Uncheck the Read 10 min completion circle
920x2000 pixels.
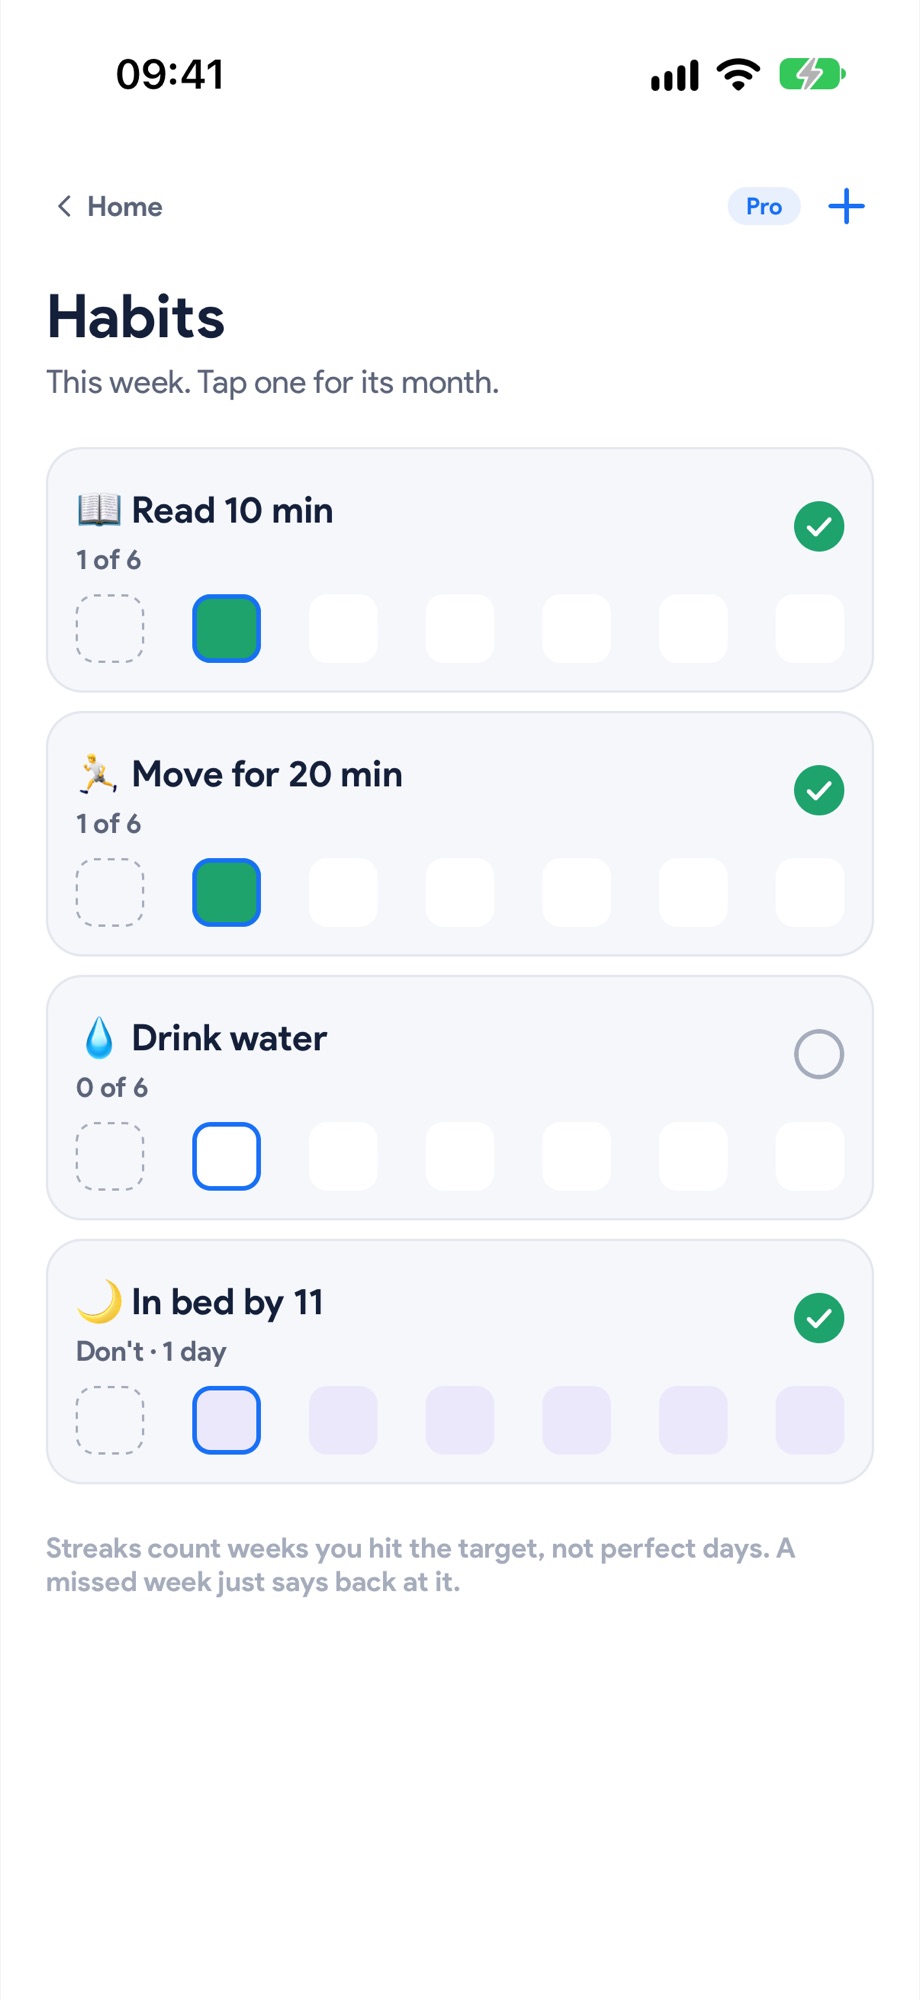point(819,527)
